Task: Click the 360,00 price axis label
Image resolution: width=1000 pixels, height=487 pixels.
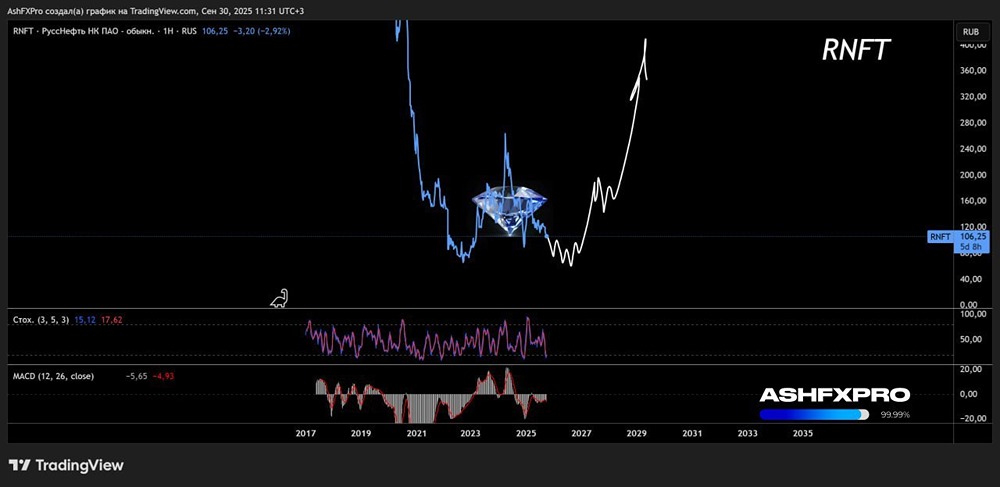Action: click(973, 71)
